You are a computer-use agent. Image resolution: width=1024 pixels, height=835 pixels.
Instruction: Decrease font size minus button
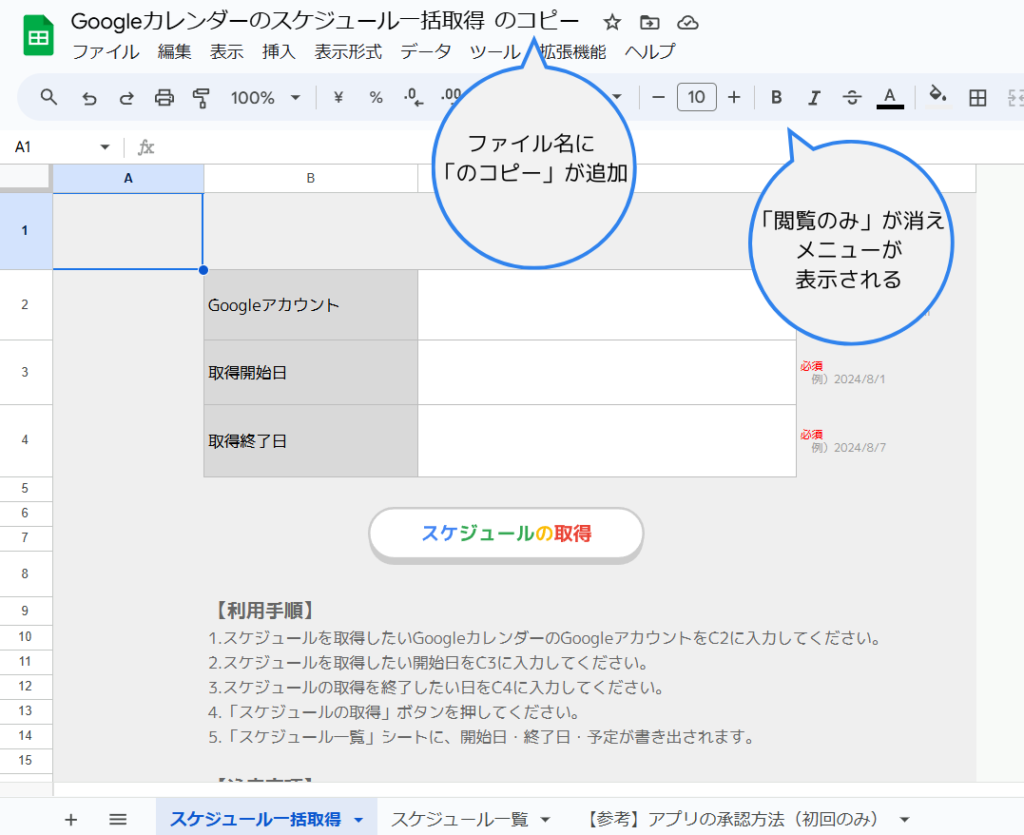coord(658,98)
